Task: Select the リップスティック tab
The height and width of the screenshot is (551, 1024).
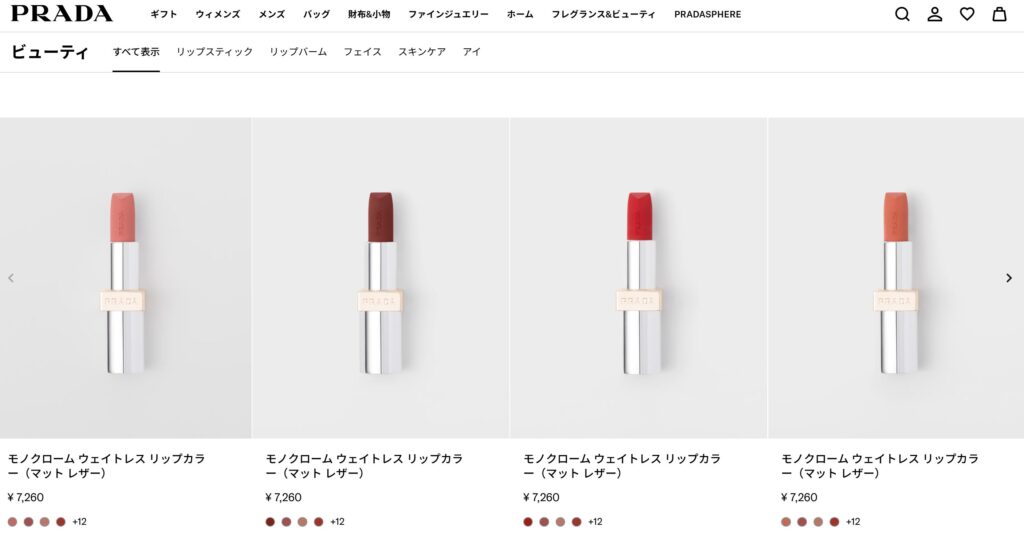Action: [214, 52]
